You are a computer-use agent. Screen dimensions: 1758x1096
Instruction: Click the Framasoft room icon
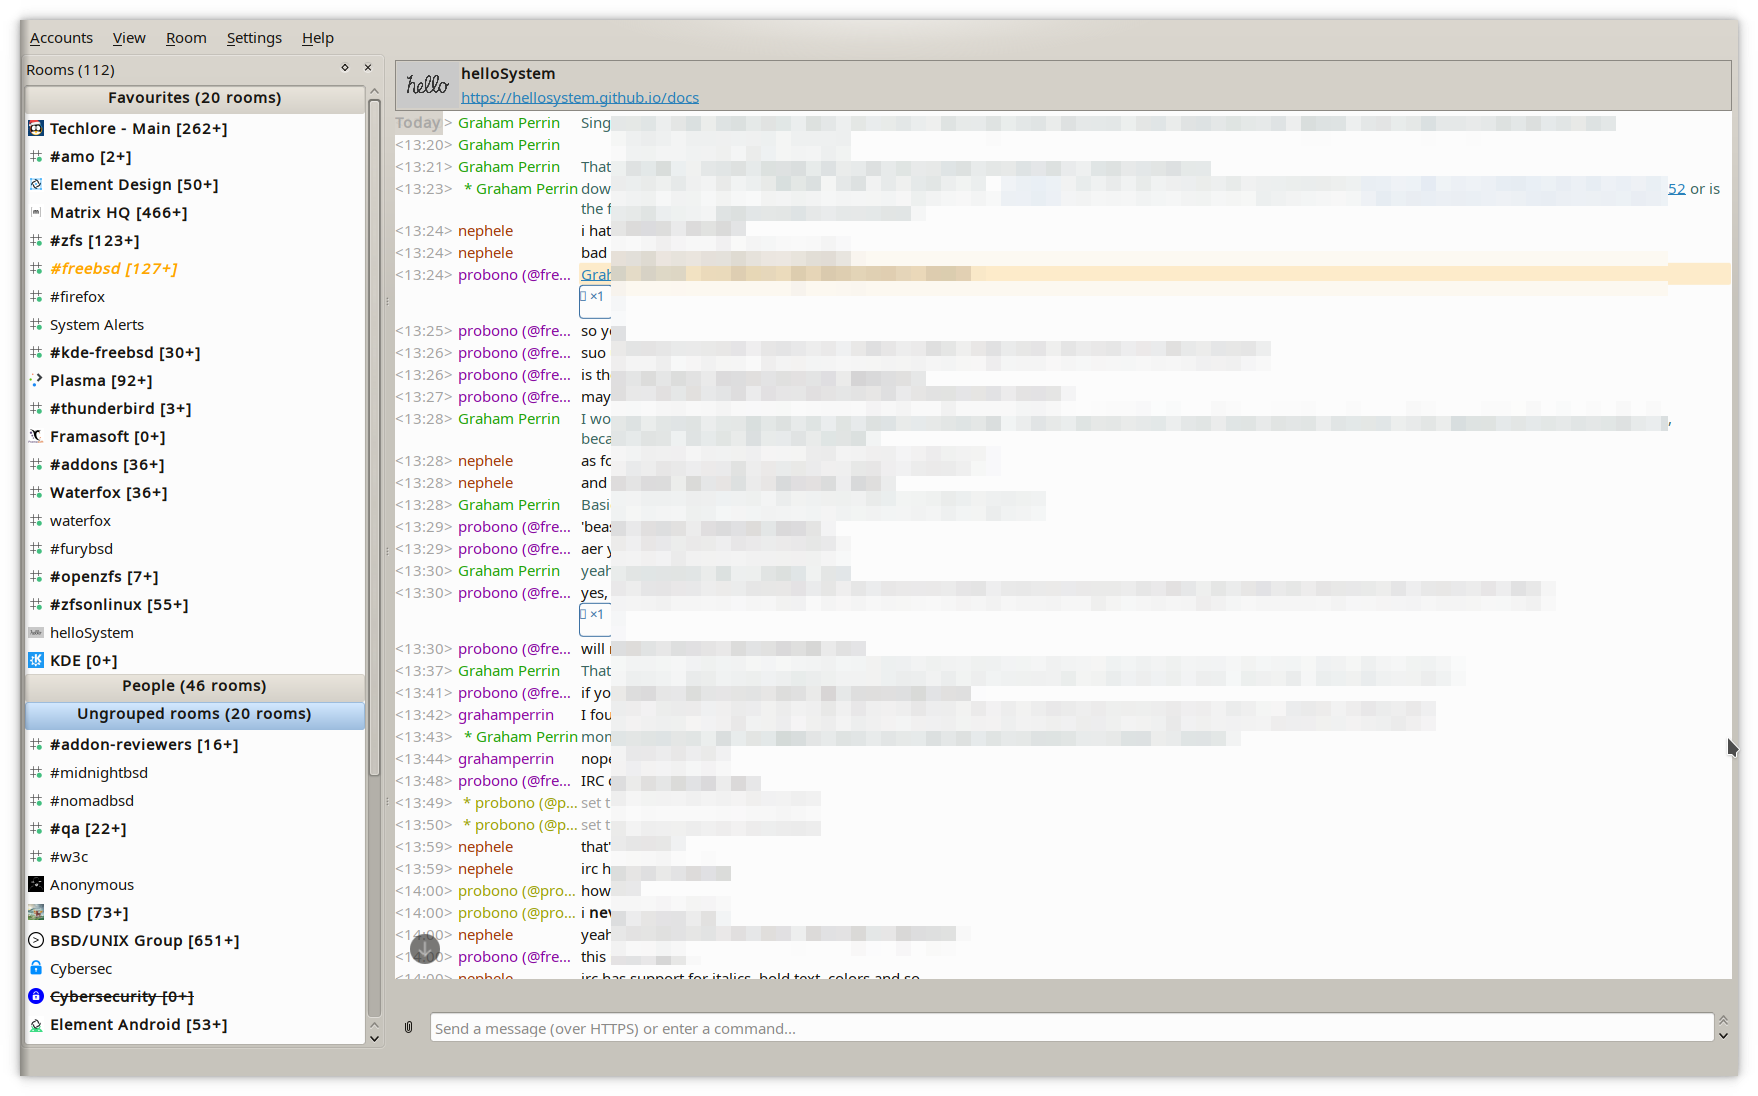pyautogui.click(x=35, y=436)
